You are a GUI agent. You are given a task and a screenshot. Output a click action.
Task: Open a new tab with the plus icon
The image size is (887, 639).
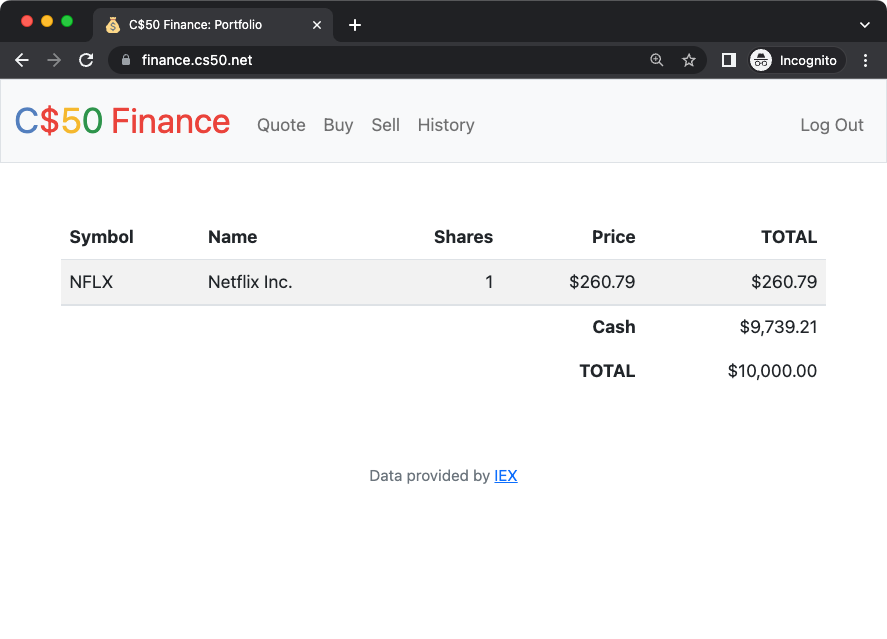pyautogui.click(x=355, y=25)
